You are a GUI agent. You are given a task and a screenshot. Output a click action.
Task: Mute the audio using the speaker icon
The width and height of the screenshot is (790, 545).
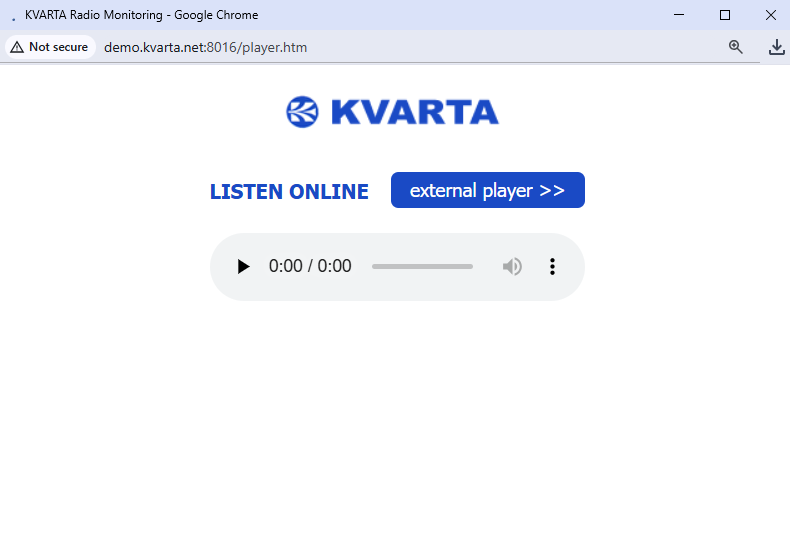click(512, 266)
